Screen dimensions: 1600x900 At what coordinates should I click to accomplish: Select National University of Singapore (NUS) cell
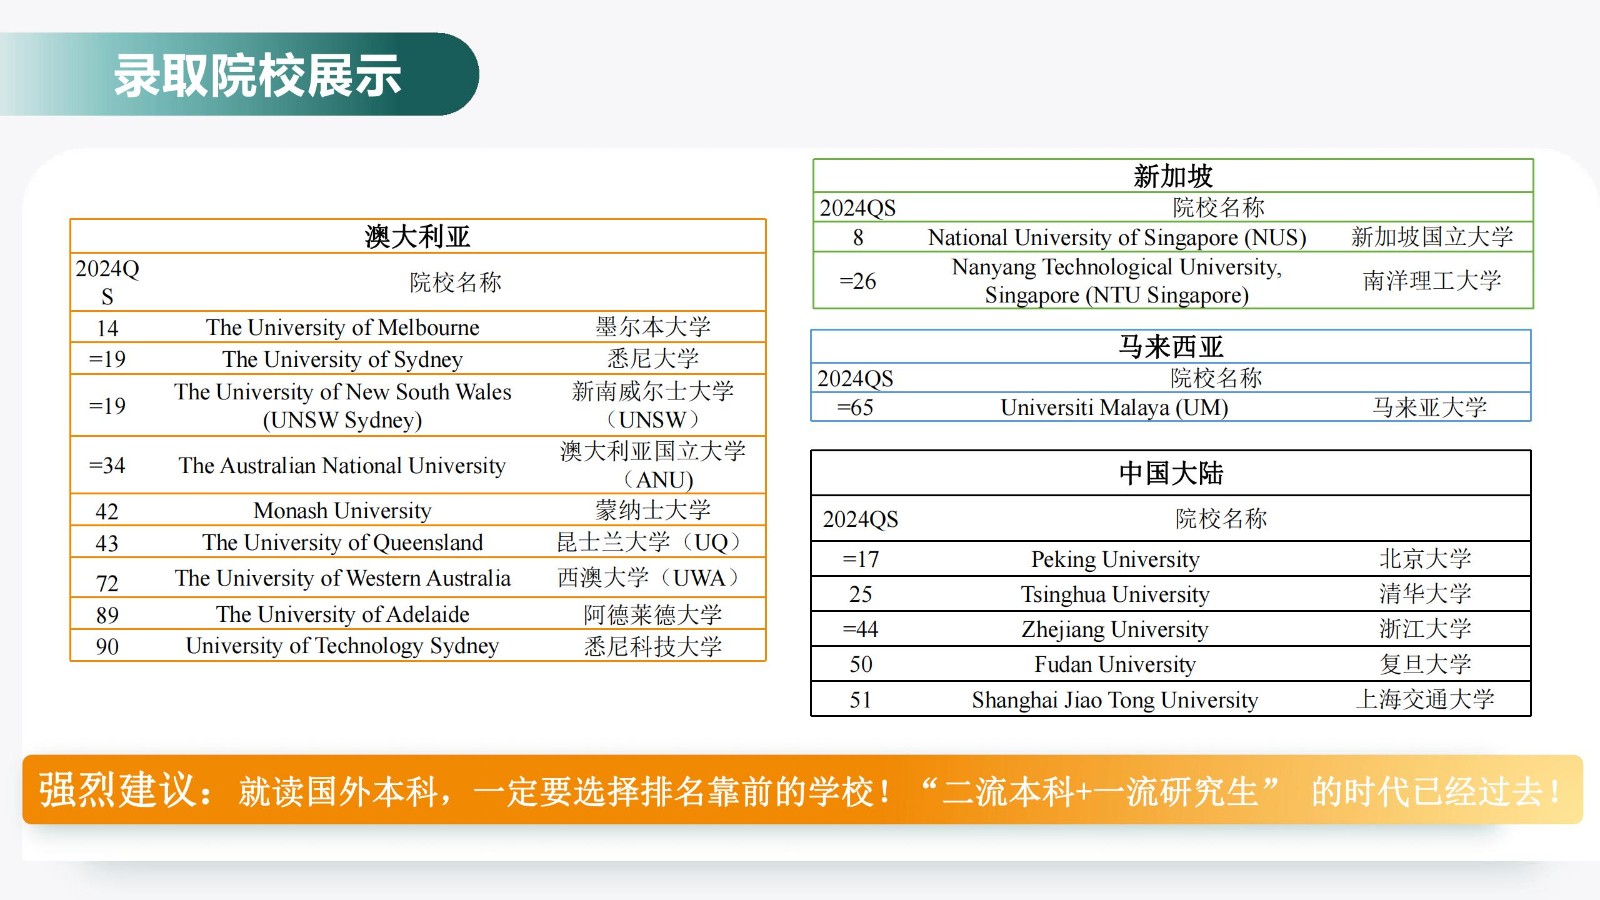1117,237
